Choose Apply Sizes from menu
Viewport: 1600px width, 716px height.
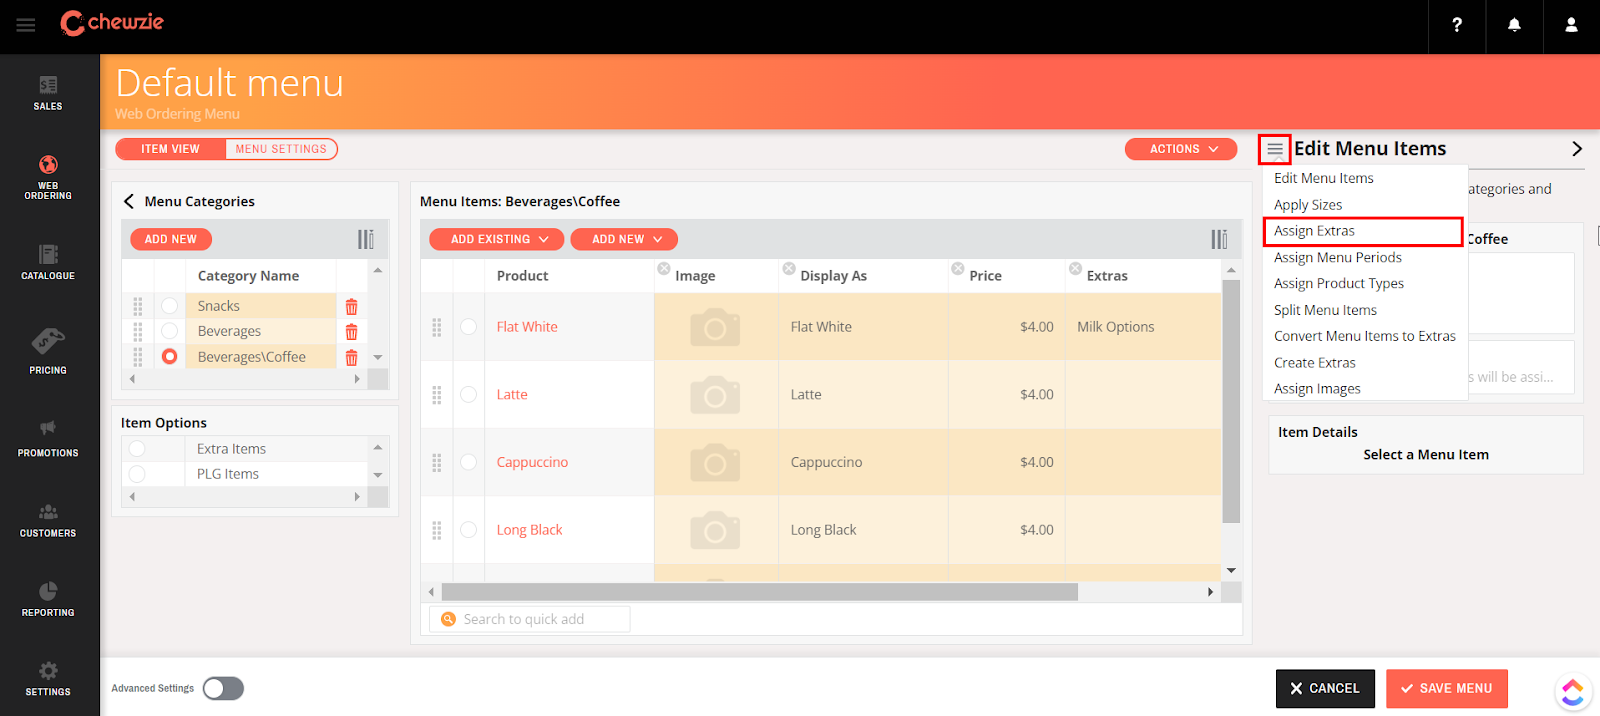pos(1308,205)
